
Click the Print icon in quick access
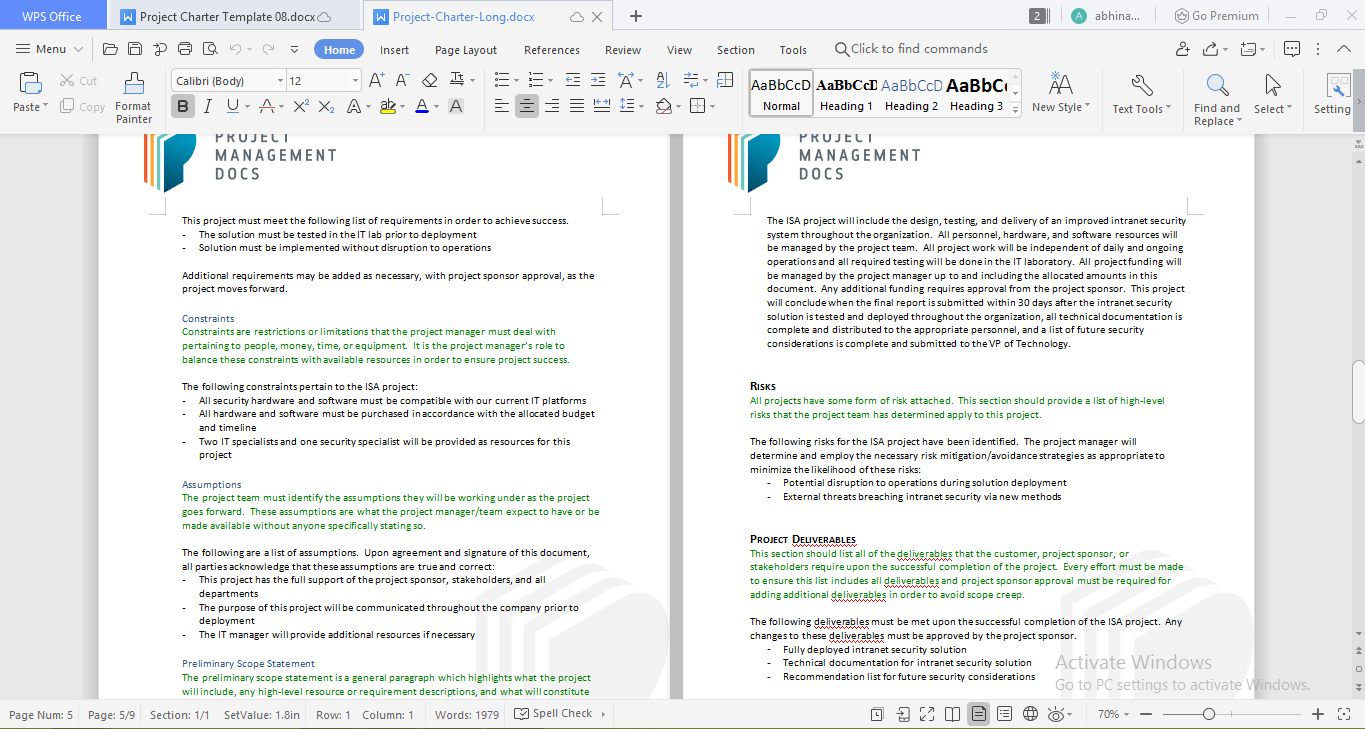click(184, 49)
